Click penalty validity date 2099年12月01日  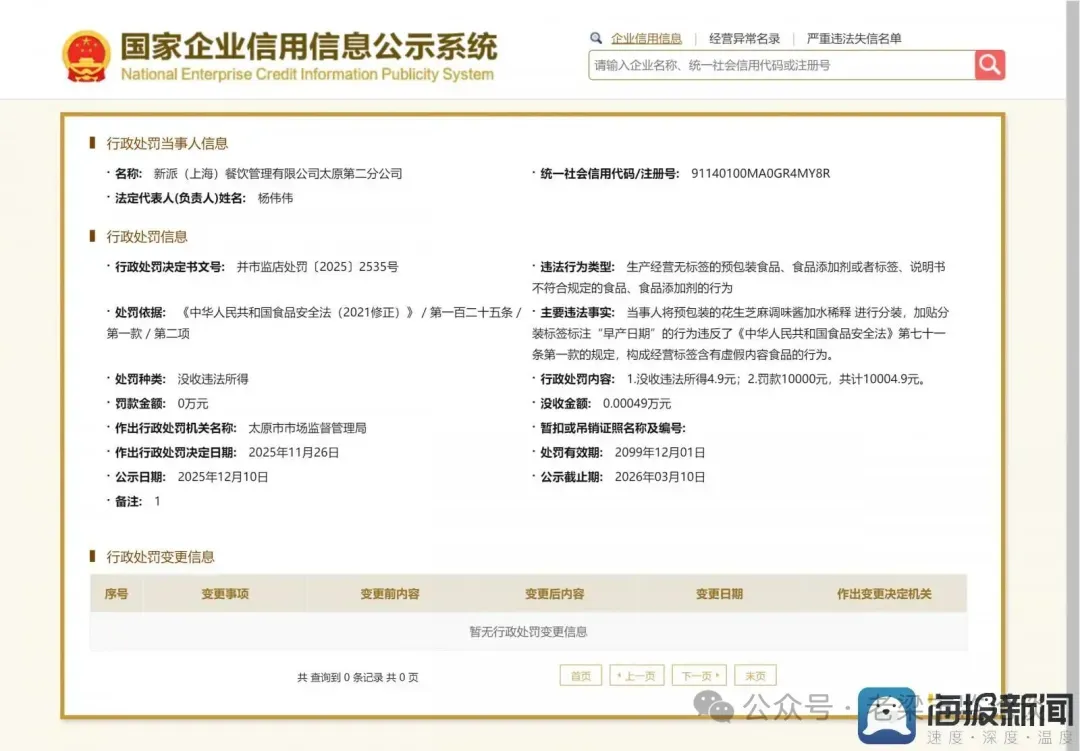coord(660,453)
